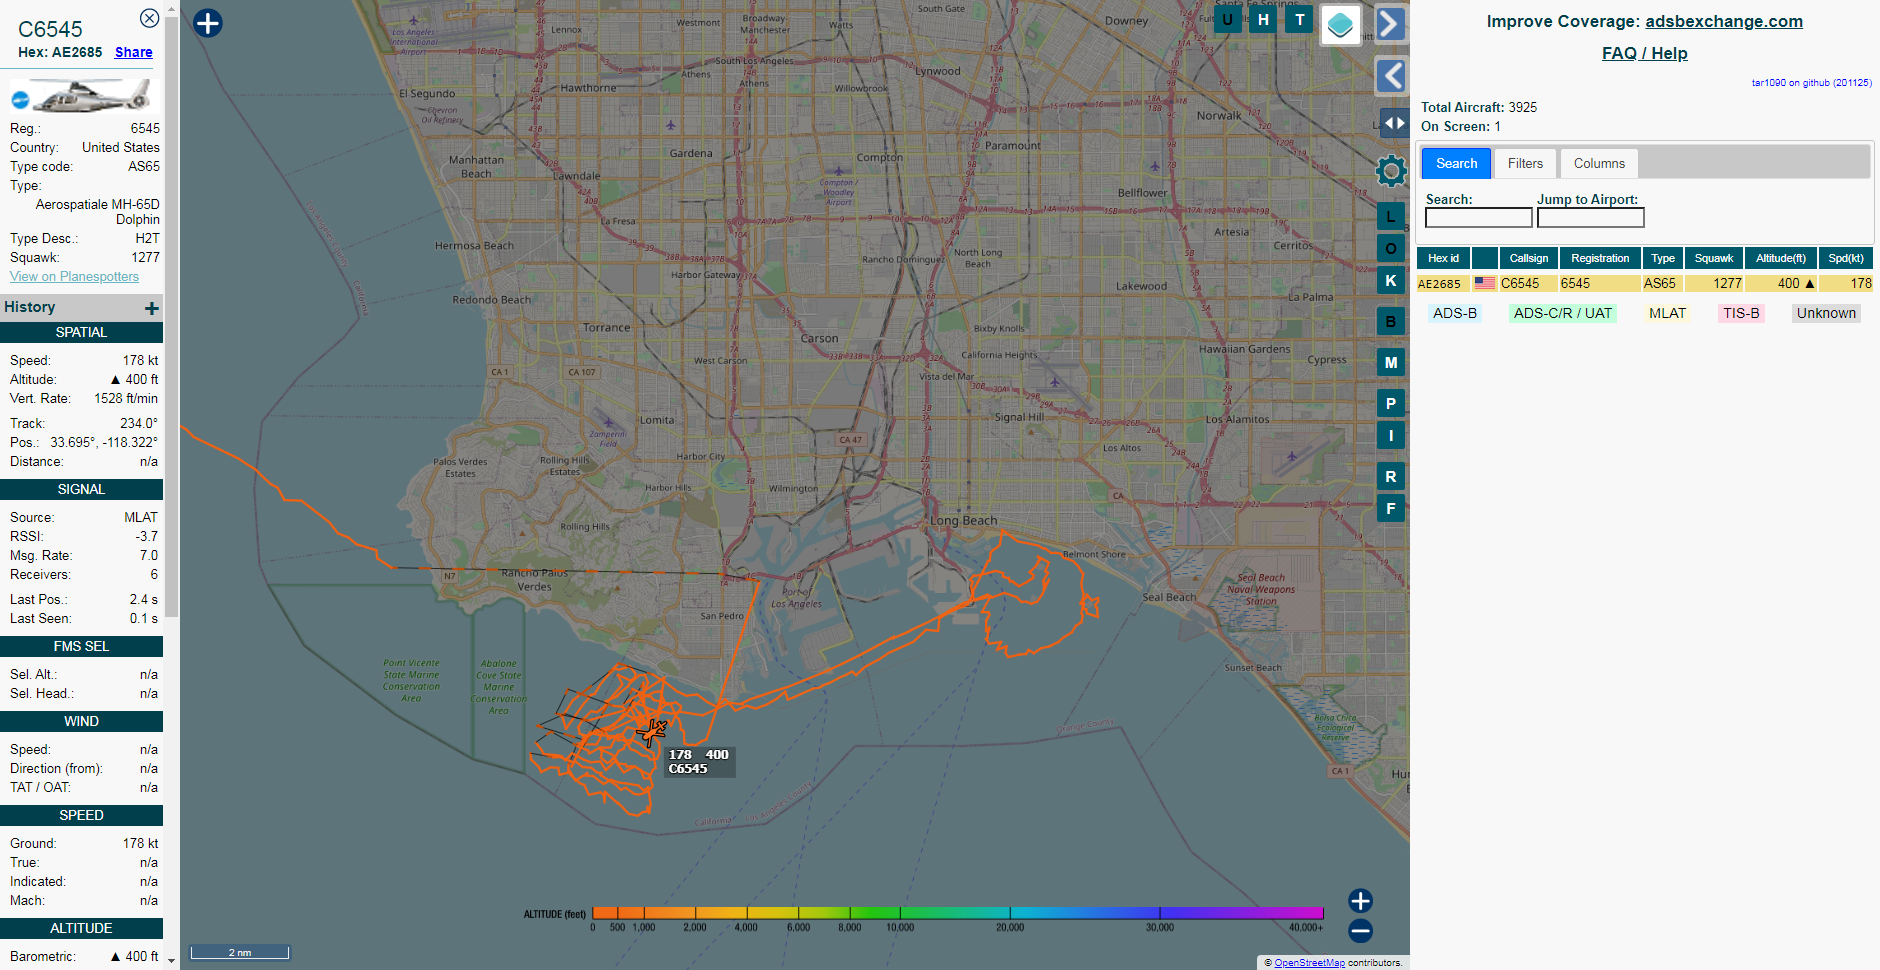This screenshot has width=1880, height=970.
Task: Toggle the T map button
Action: [1299, 19]
